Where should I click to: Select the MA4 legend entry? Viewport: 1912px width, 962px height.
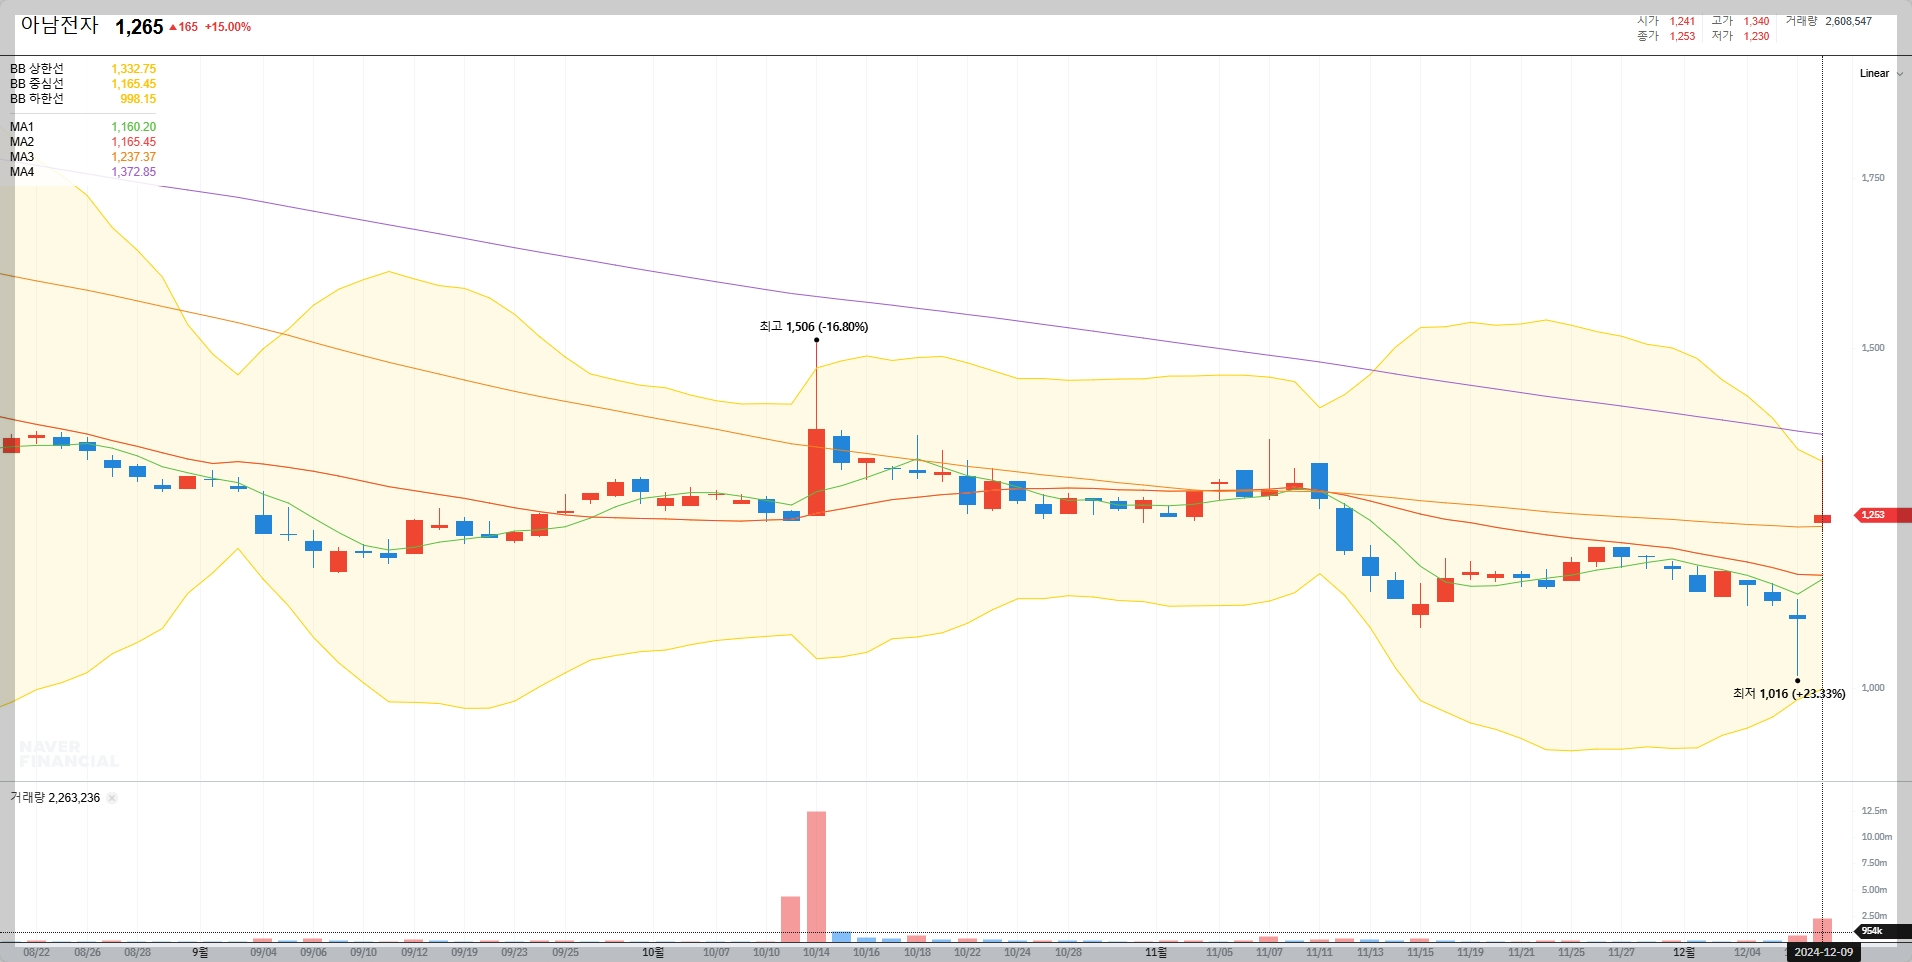pyautogui.click(x=83, y=172)
